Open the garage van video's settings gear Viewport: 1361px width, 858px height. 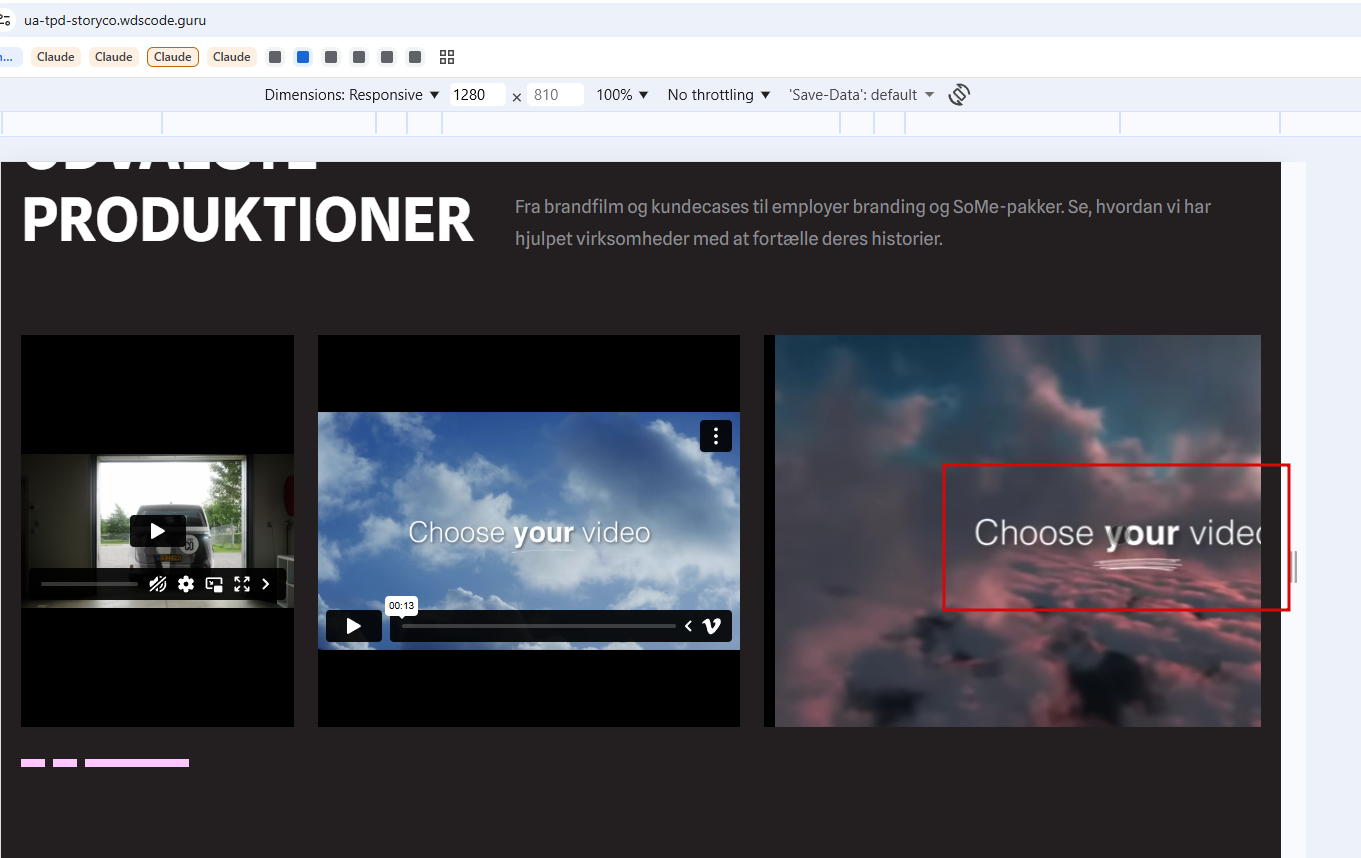186,584
